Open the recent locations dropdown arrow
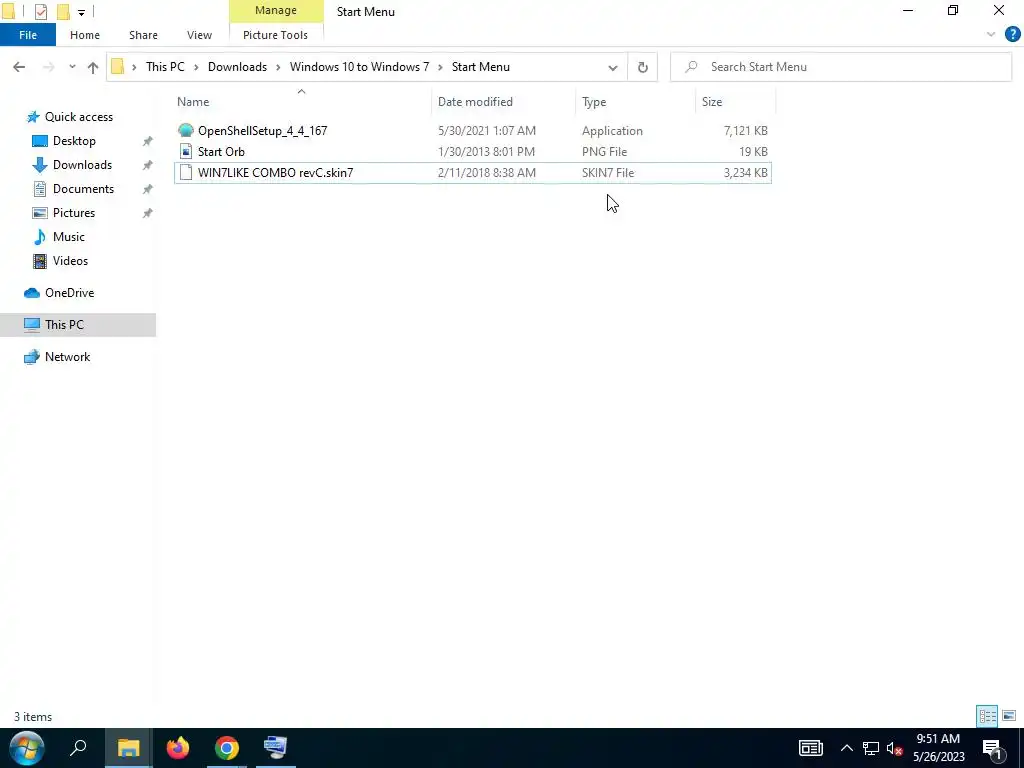The height and width of the screenshot is (768, 1024). coord(72,67)
